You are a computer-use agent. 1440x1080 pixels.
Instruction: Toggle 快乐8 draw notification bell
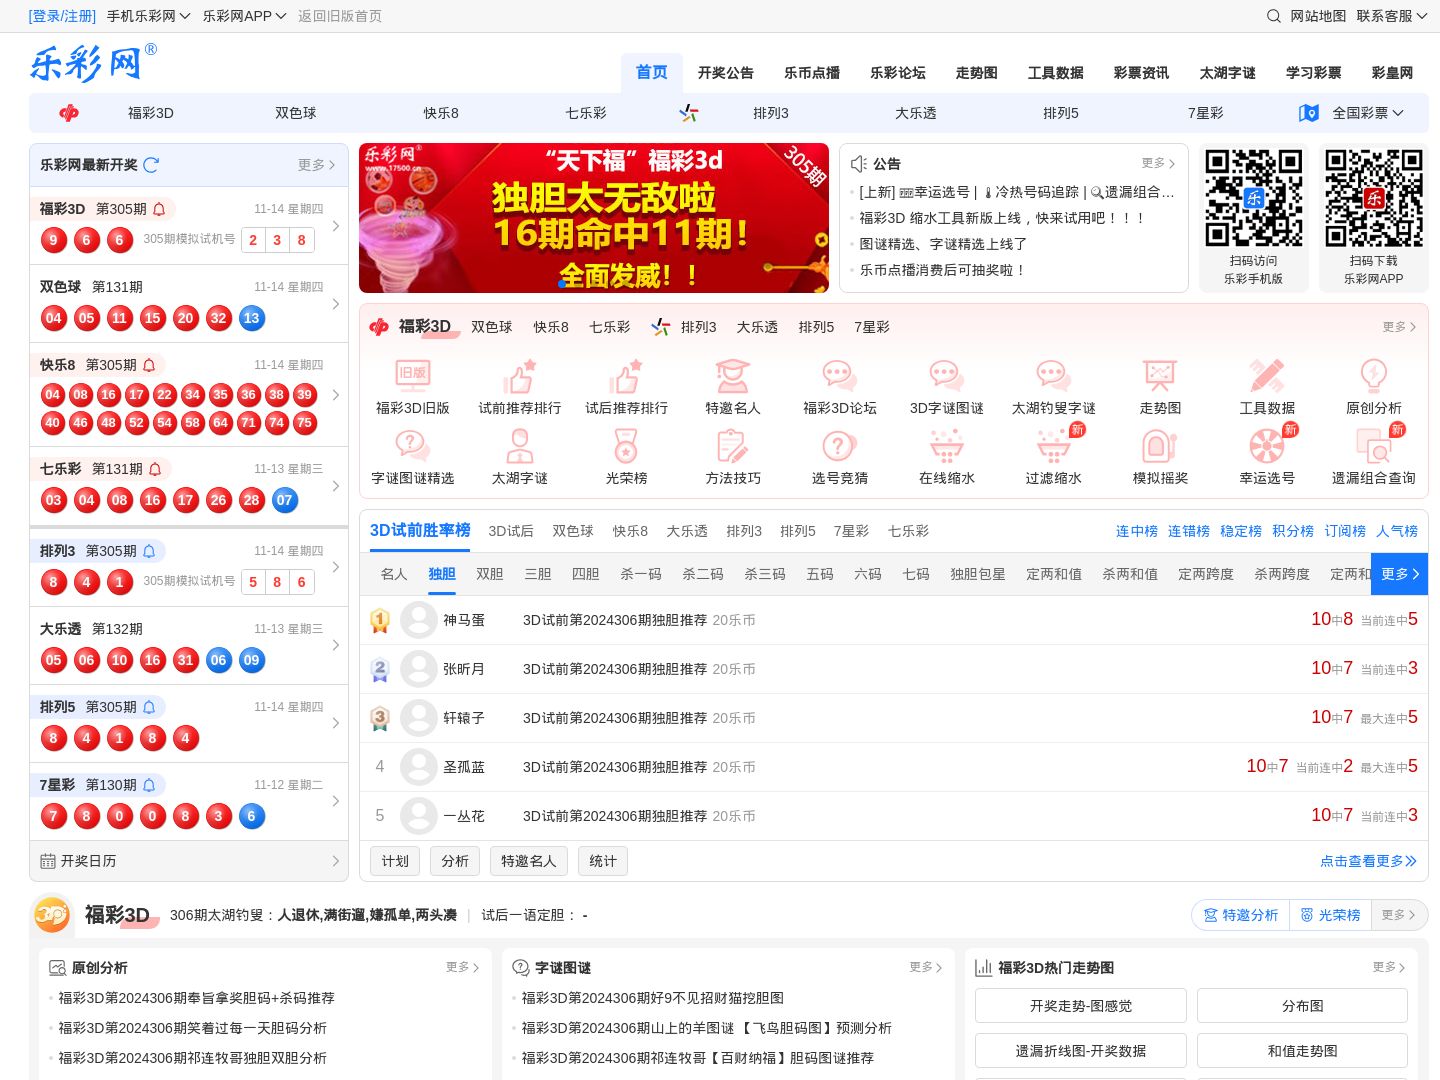tap(149, 365)
